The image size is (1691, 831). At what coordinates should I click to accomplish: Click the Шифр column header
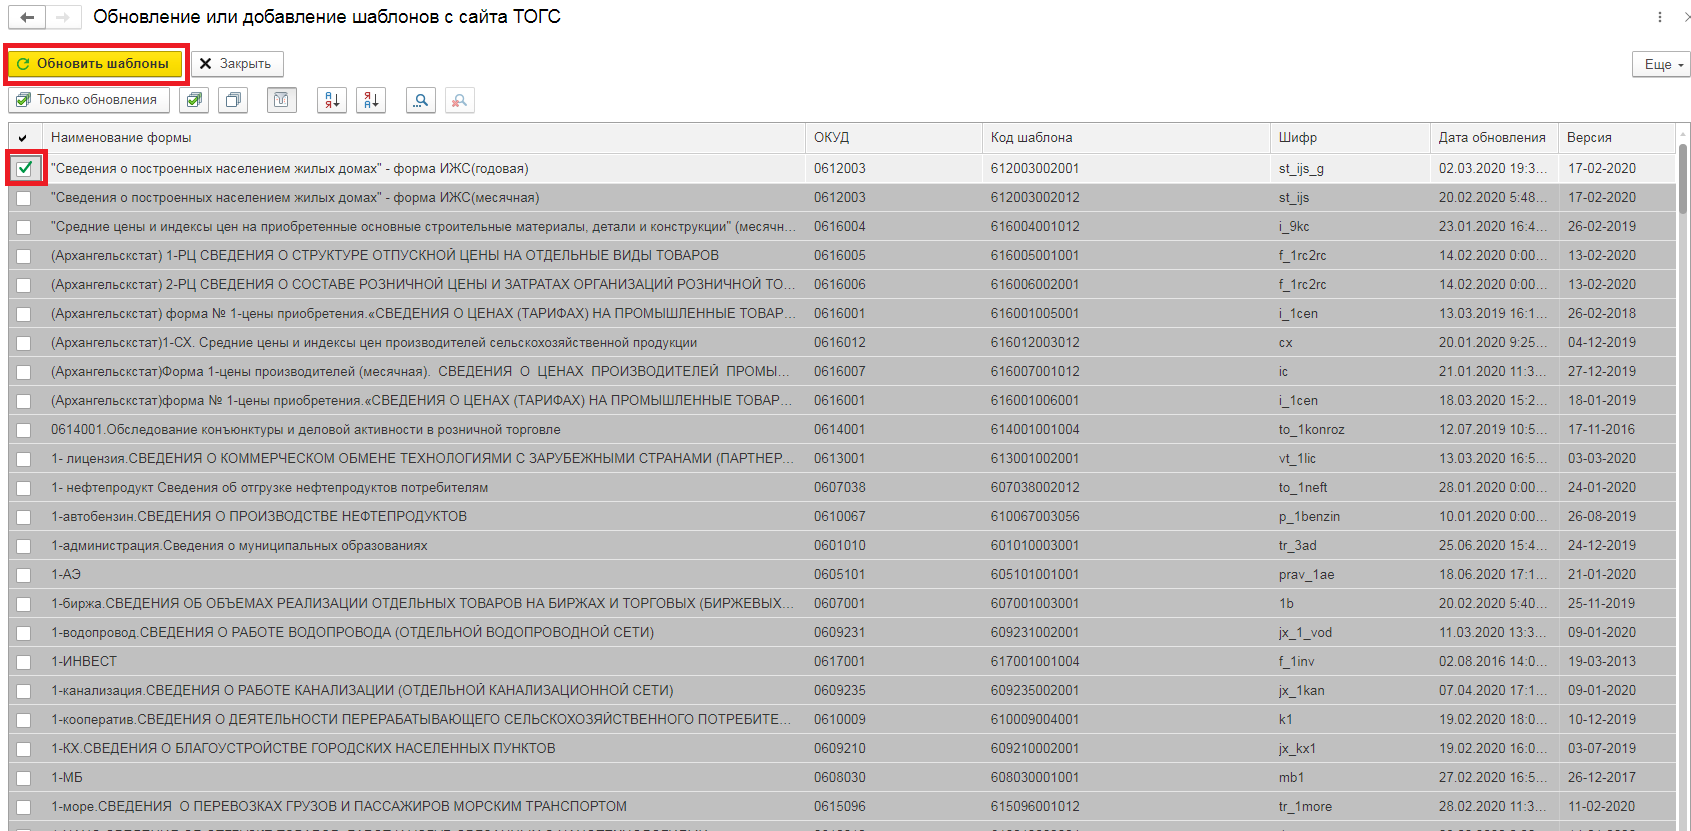click(x=1351, y=138)
